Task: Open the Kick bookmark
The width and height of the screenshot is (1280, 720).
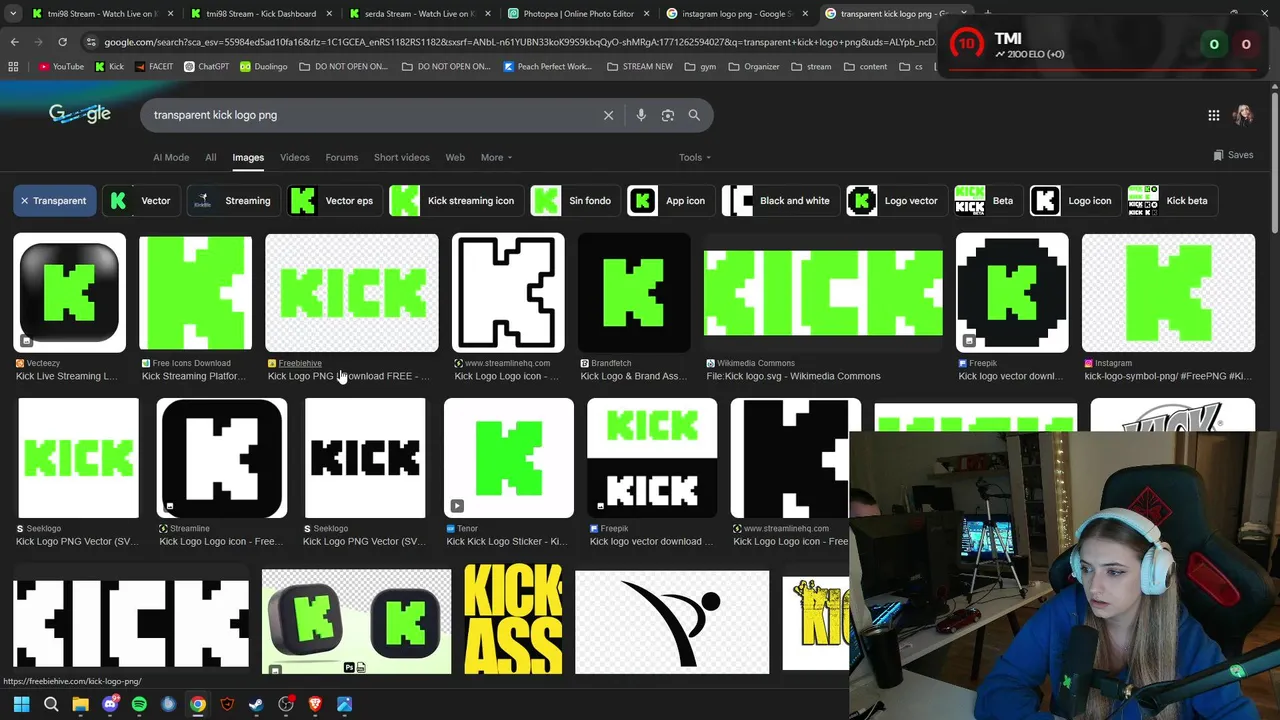Action: coord(109,67)
